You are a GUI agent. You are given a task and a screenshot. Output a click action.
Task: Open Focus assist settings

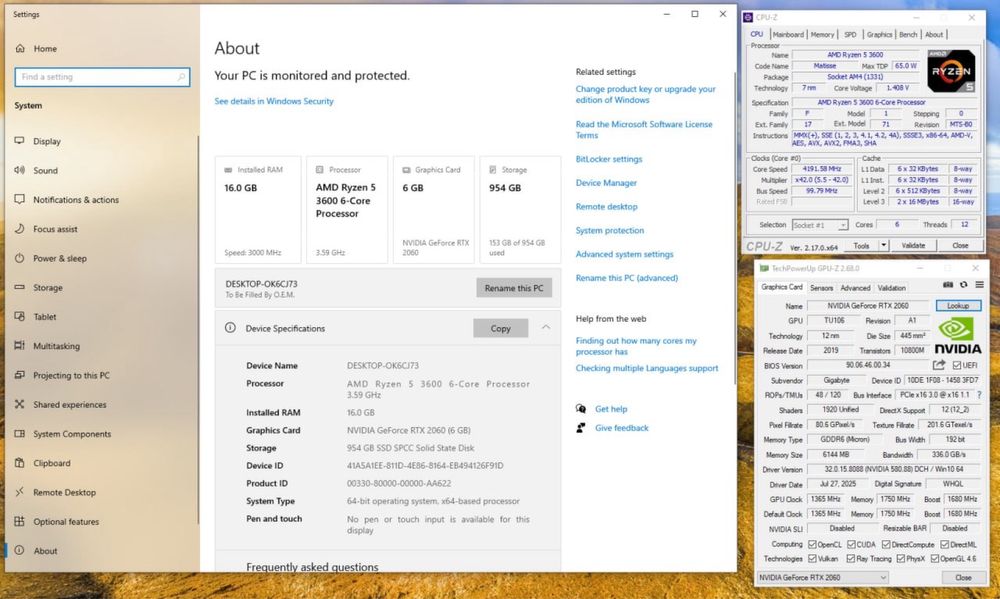point(55,229)
